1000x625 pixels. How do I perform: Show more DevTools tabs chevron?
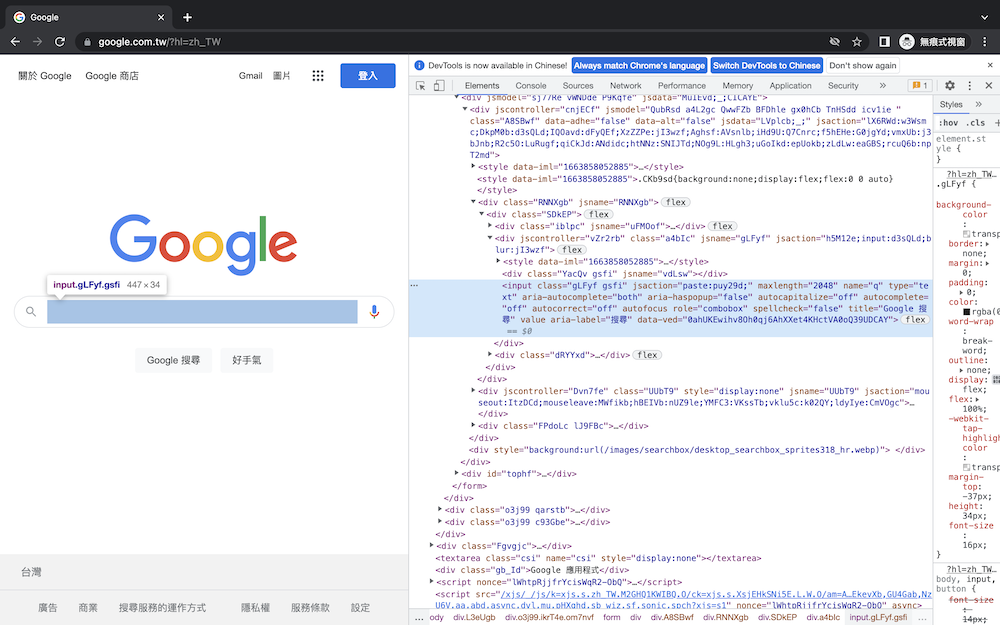click(883, 85)
